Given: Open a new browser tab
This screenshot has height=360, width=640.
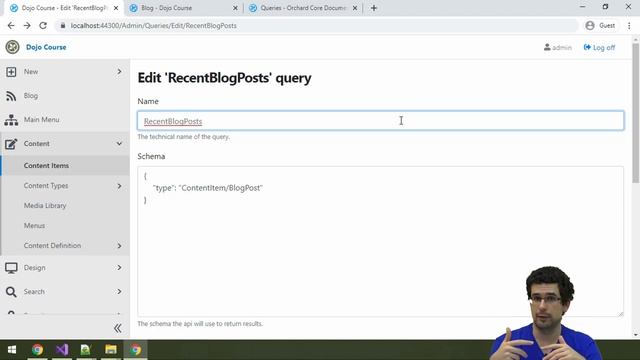Looking at the screenshot, I should pos(373,8).
